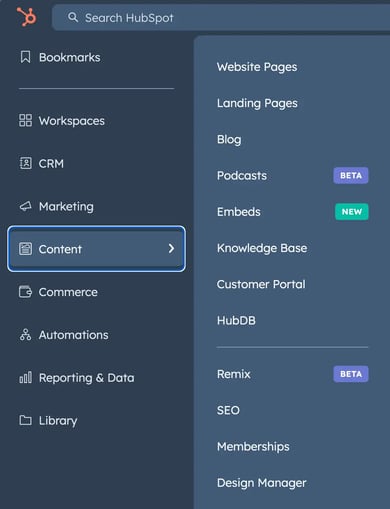This screenshot has width=390, height=509.
Task: Click the Bookmarks ribbon icon
Action: (x=25, y=57)
